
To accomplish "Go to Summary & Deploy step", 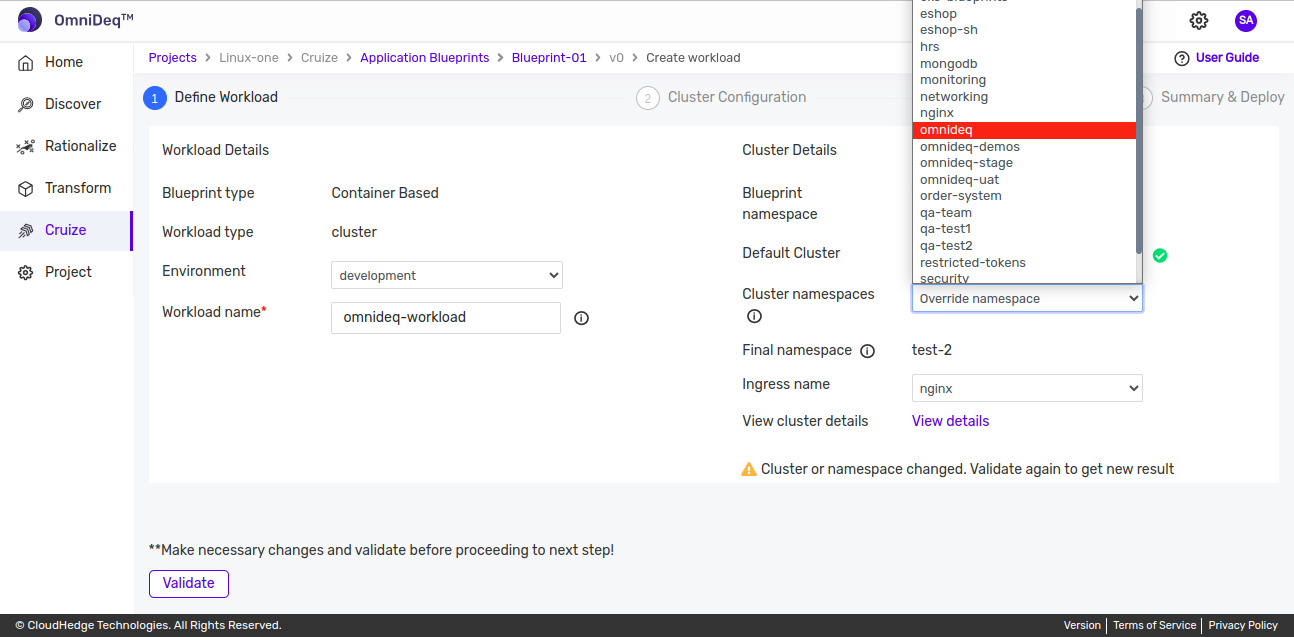I will [x=1222, y=97].
